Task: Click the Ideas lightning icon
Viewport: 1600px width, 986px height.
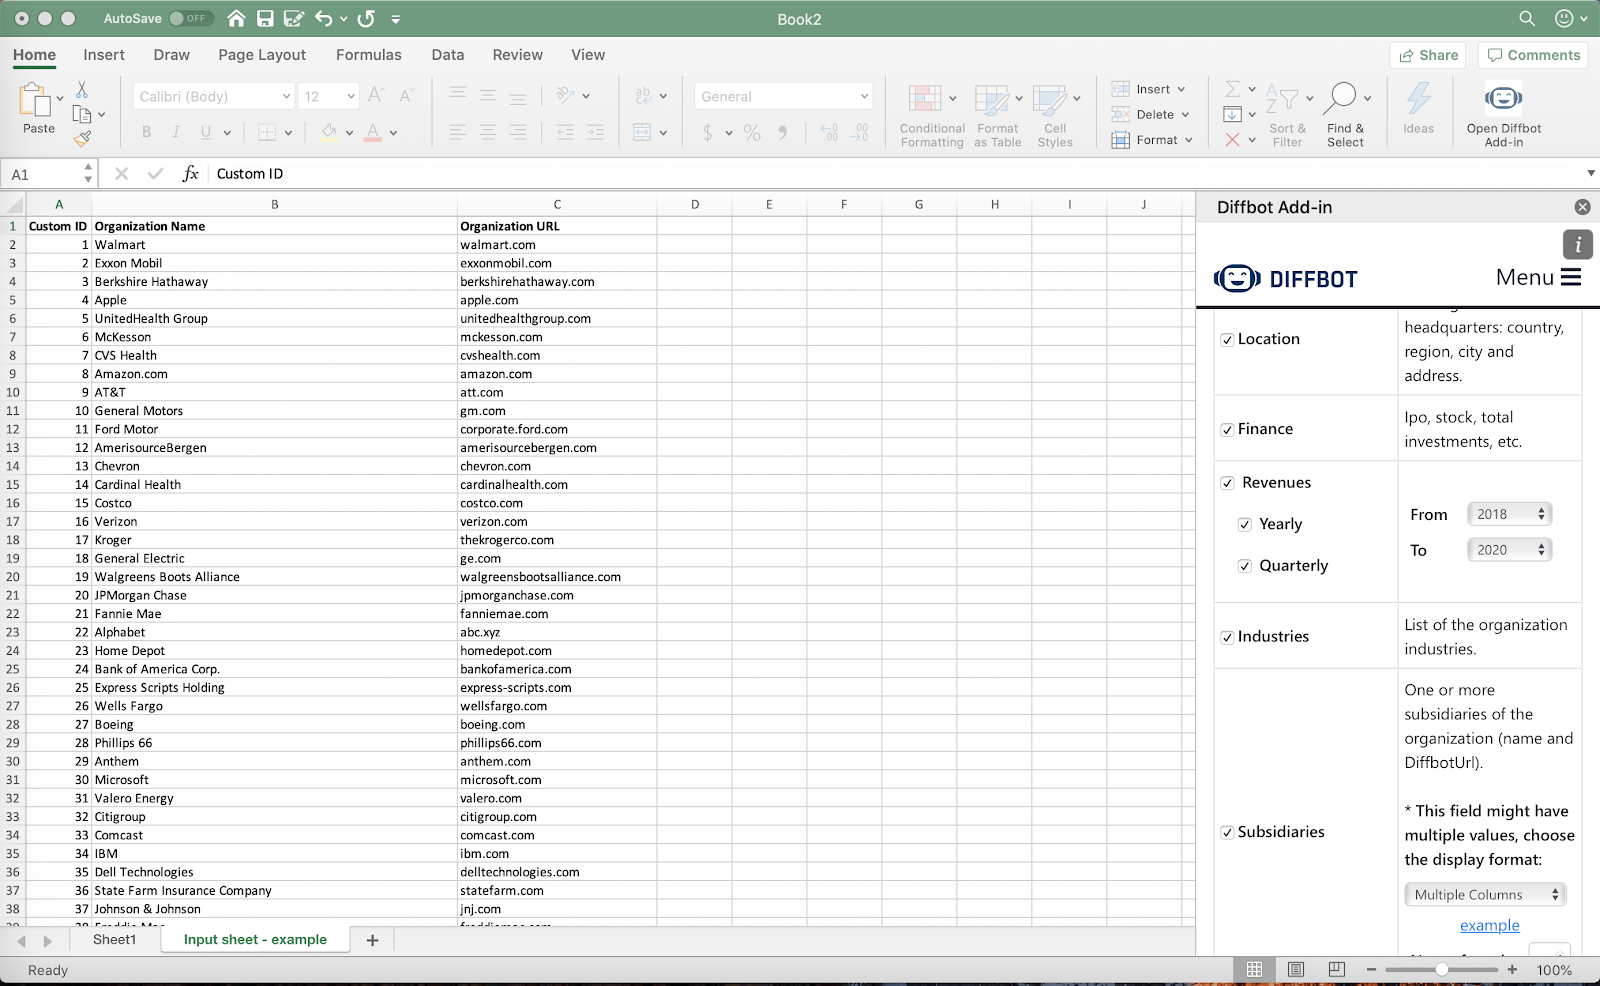Action: pyautogui.click(x=1418, y=98)
